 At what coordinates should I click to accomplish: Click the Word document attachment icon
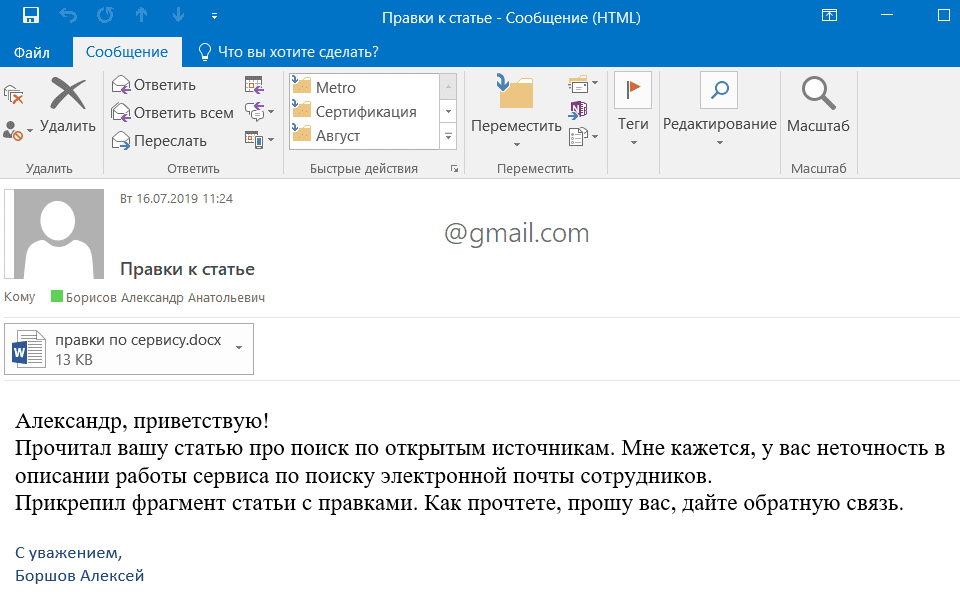[28, 350]
